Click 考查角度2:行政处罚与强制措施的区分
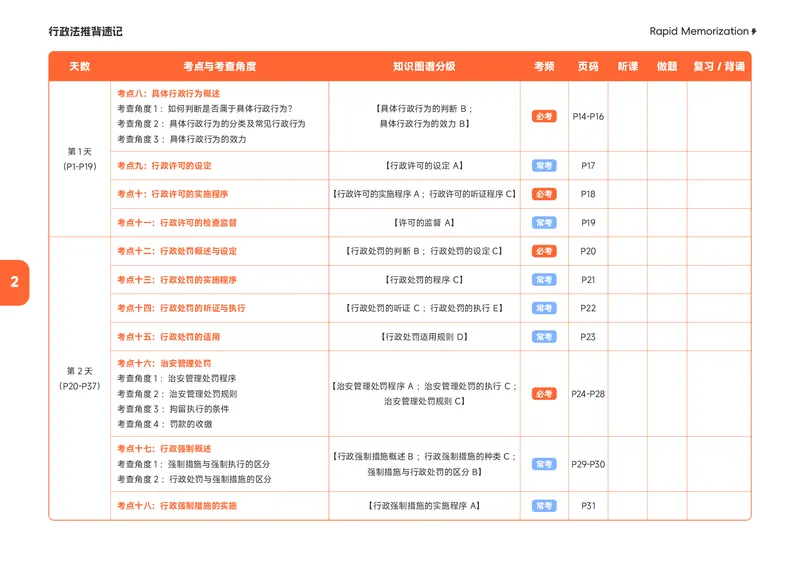 coord(194,480)
